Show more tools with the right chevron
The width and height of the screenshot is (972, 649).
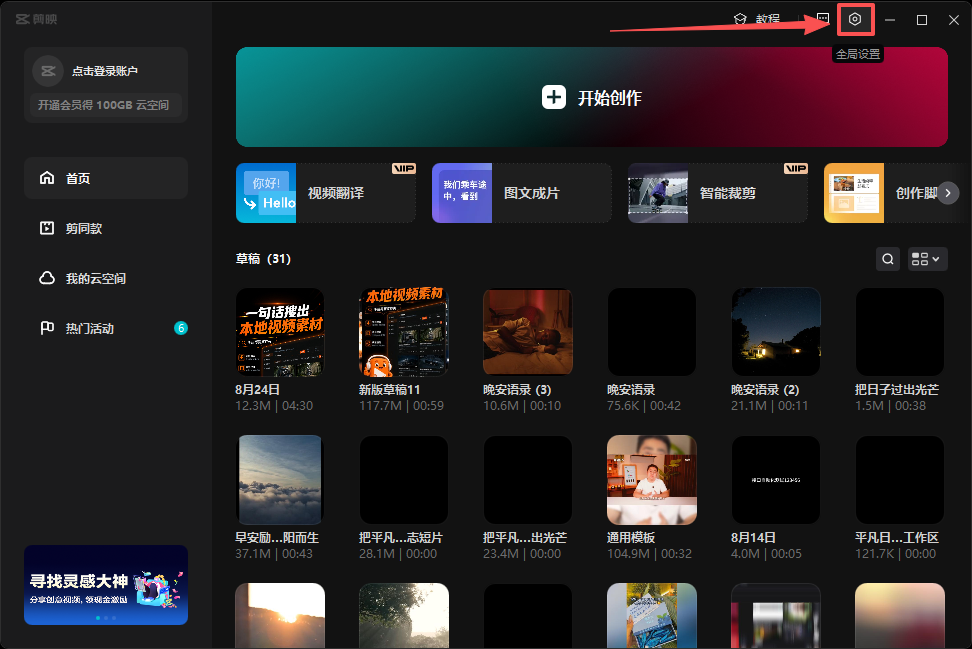[x=948, y=193]
